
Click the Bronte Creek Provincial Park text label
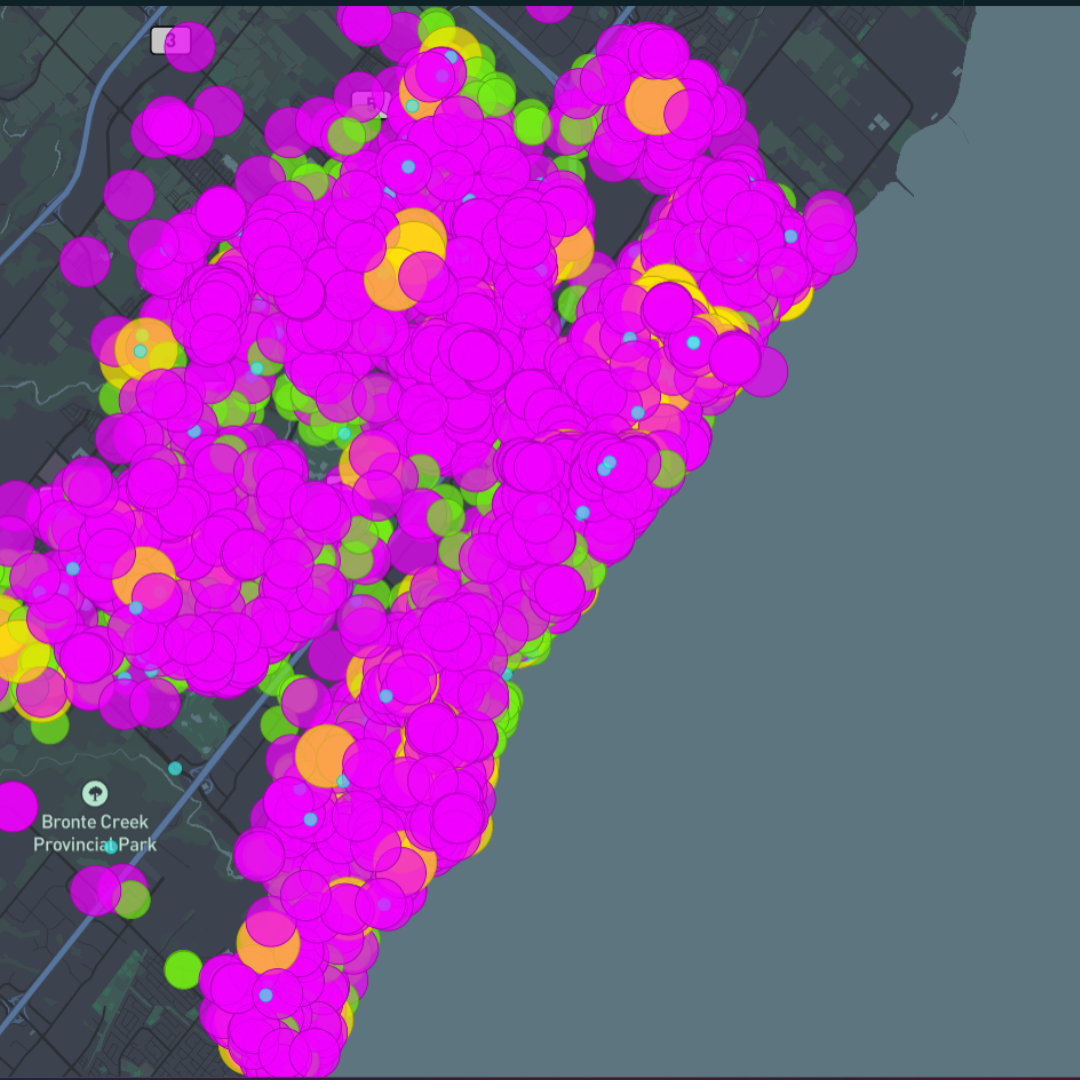pyautogui.click(x=95, y=833)
